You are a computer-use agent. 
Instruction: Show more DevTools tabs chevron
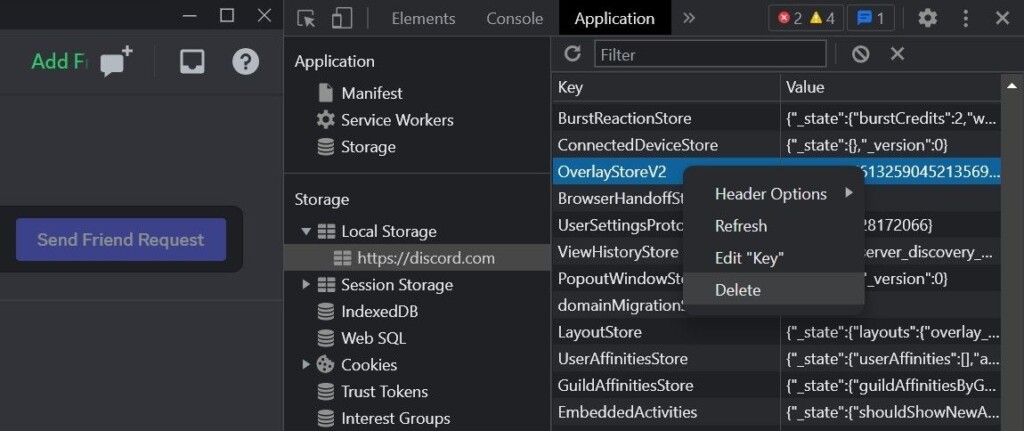click(x=689, y=18)
